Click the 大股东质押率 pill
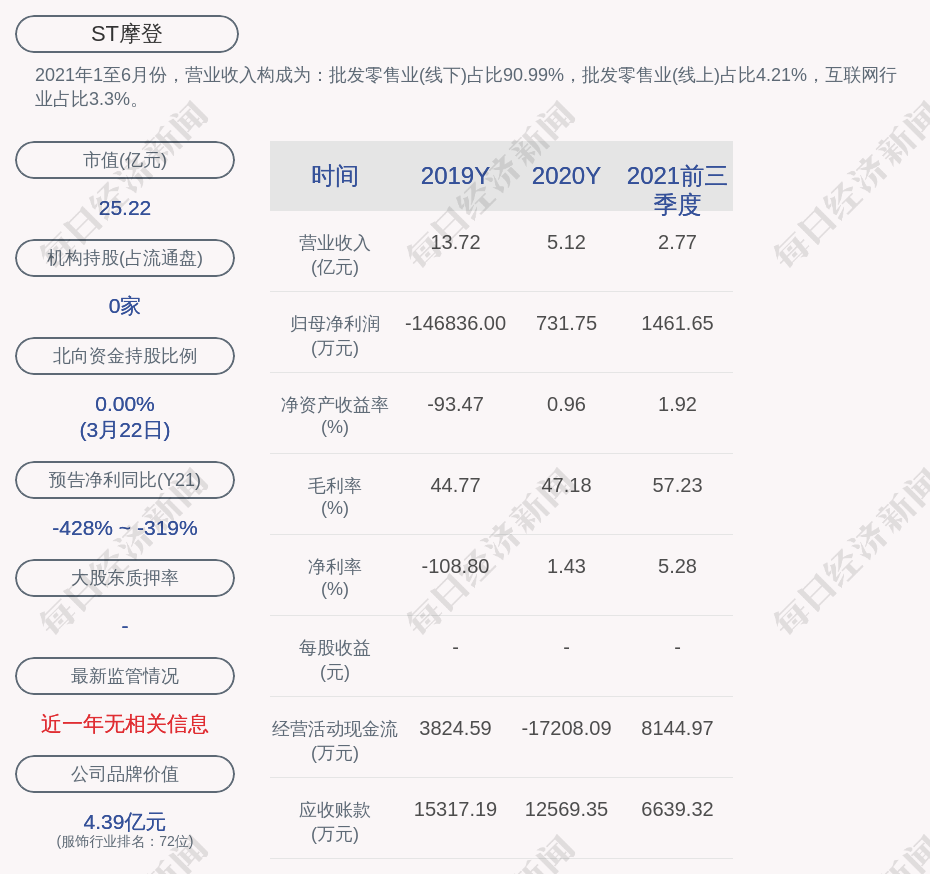This screenshot has width=930, height=874. tap(125, 578)
